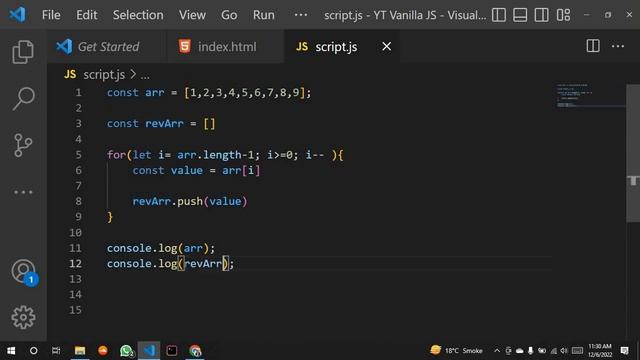Screen dimensions: 640x360
Task: Toggle the secondary side bar layout button
Action: coord(542,15)
